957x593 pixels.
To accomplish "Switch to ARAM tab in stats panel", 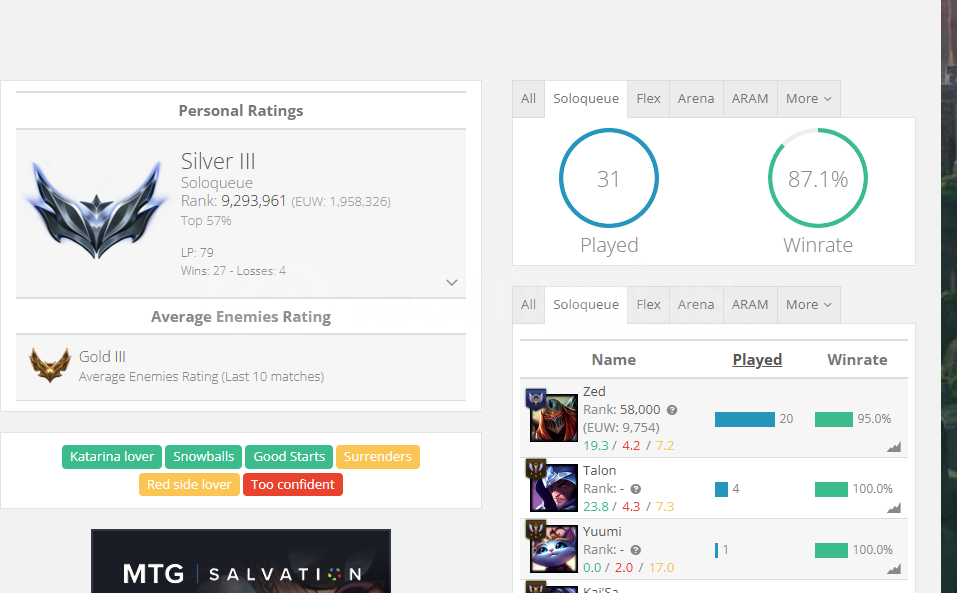I will tap(750, 99).
